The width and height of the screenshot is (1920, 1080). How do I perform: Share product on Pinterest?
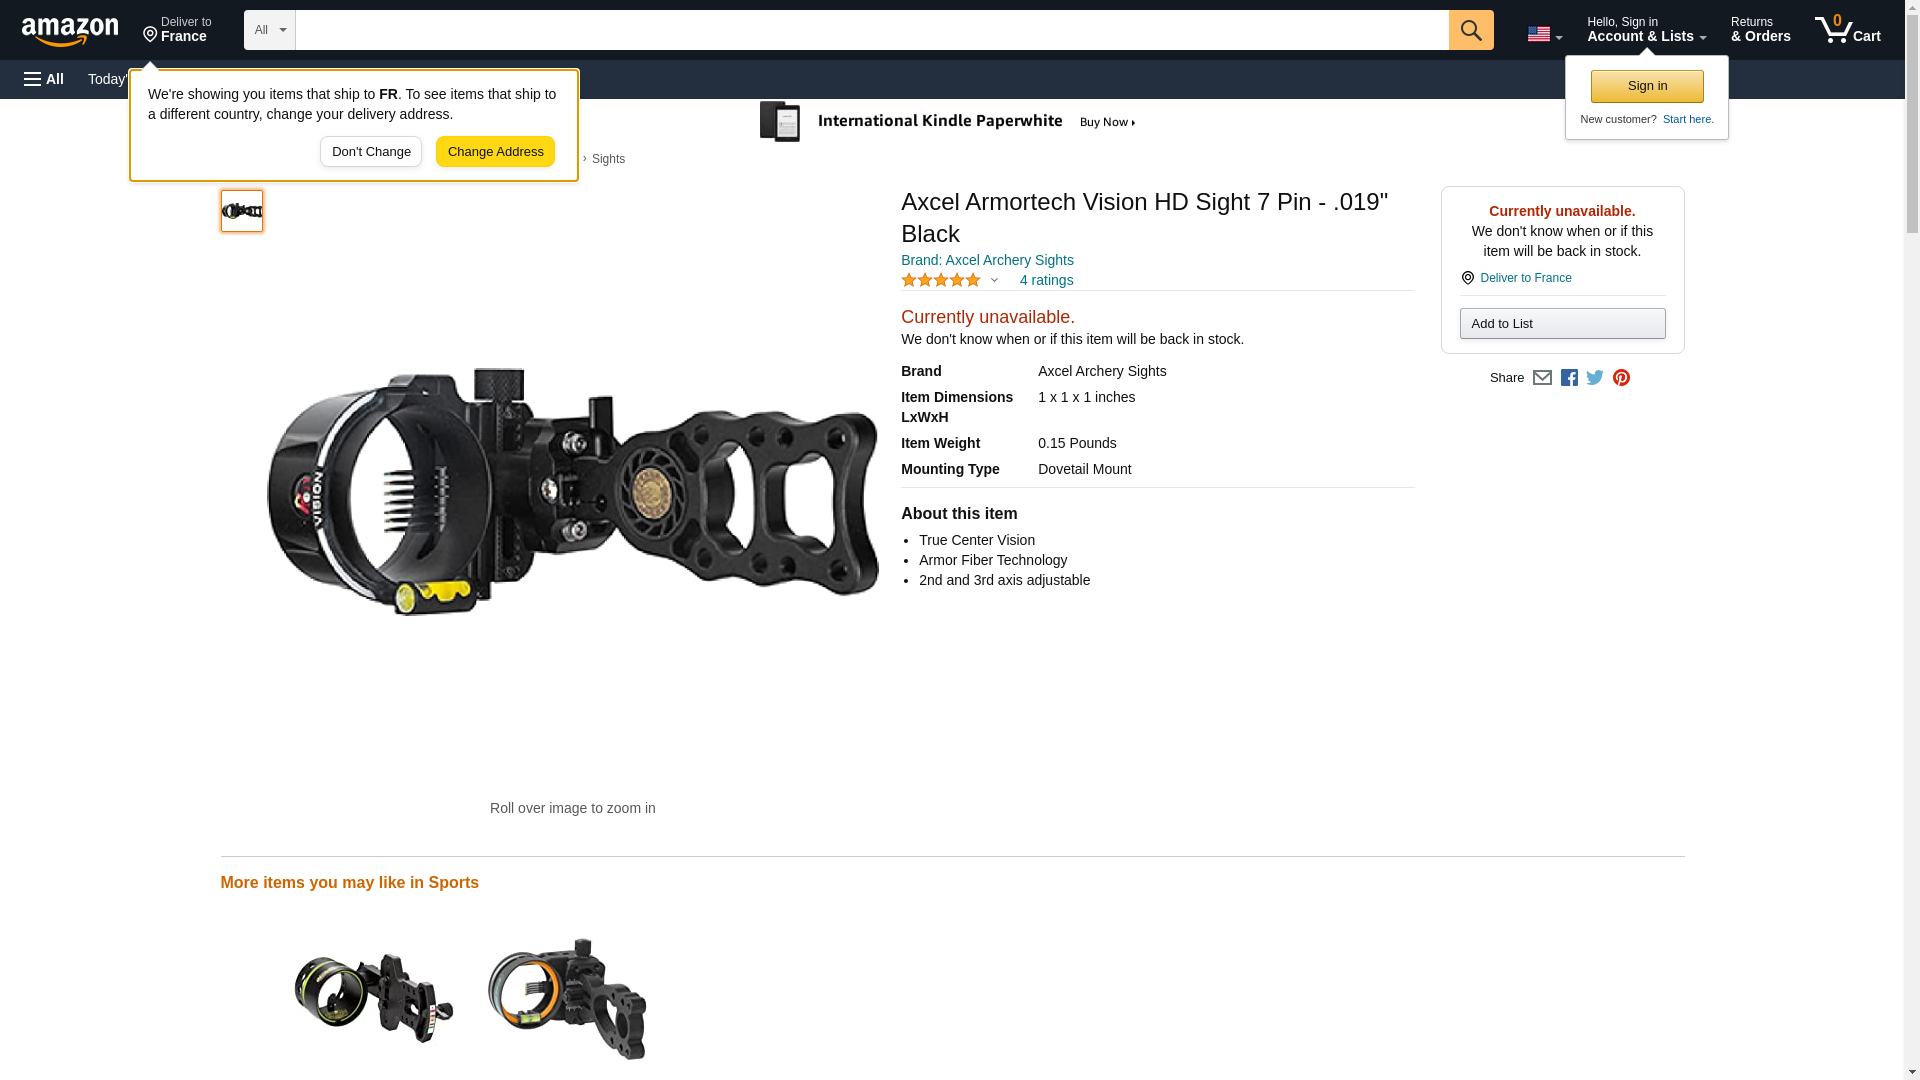1621,378
